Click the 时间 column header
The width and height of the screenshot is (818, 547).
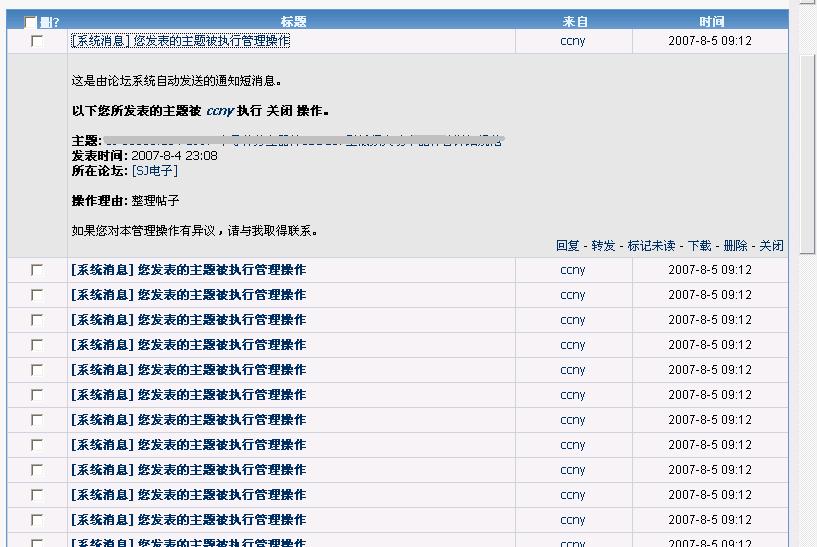pyautogui.click(x=712, y=21)
